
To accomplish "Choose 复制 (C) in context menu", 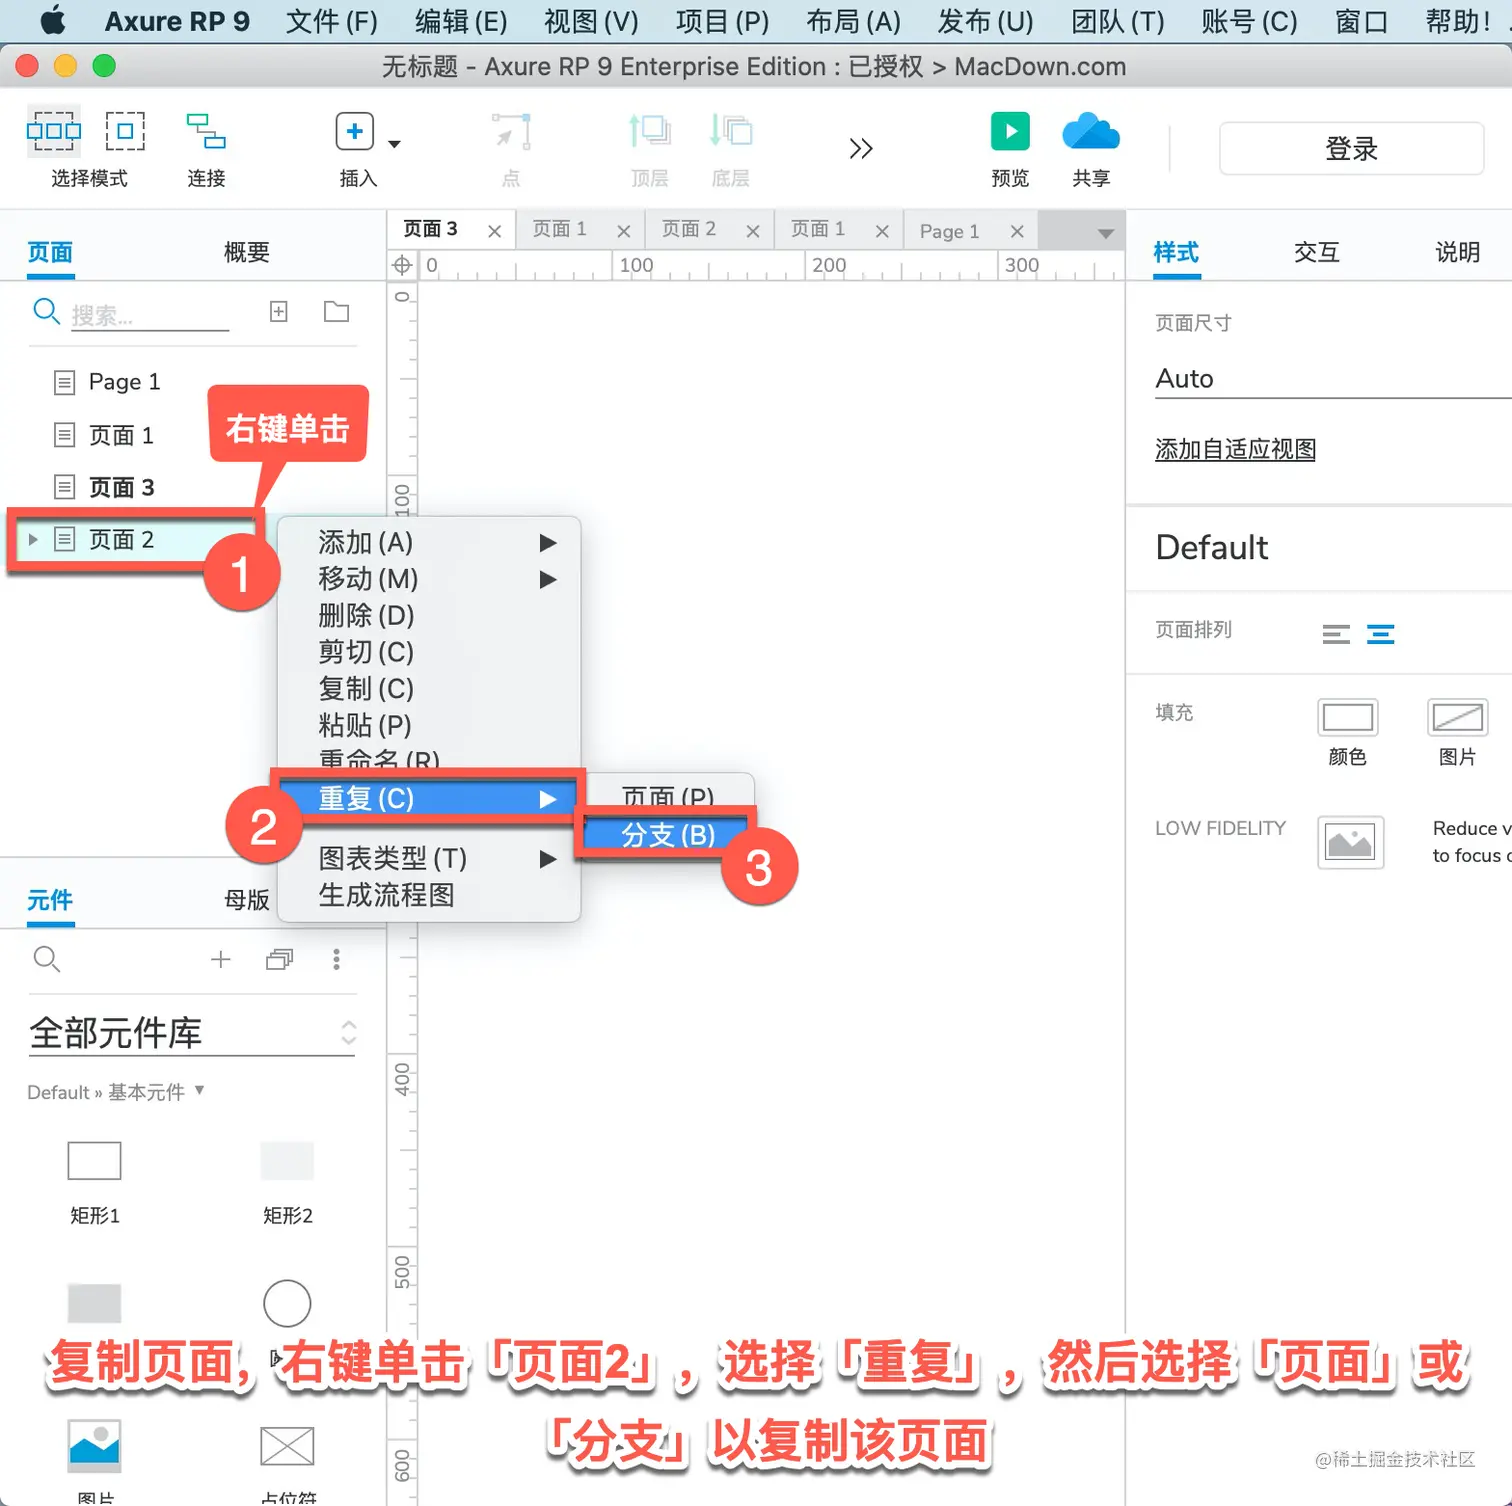I will pyautogui.click(x=429, y=688).
